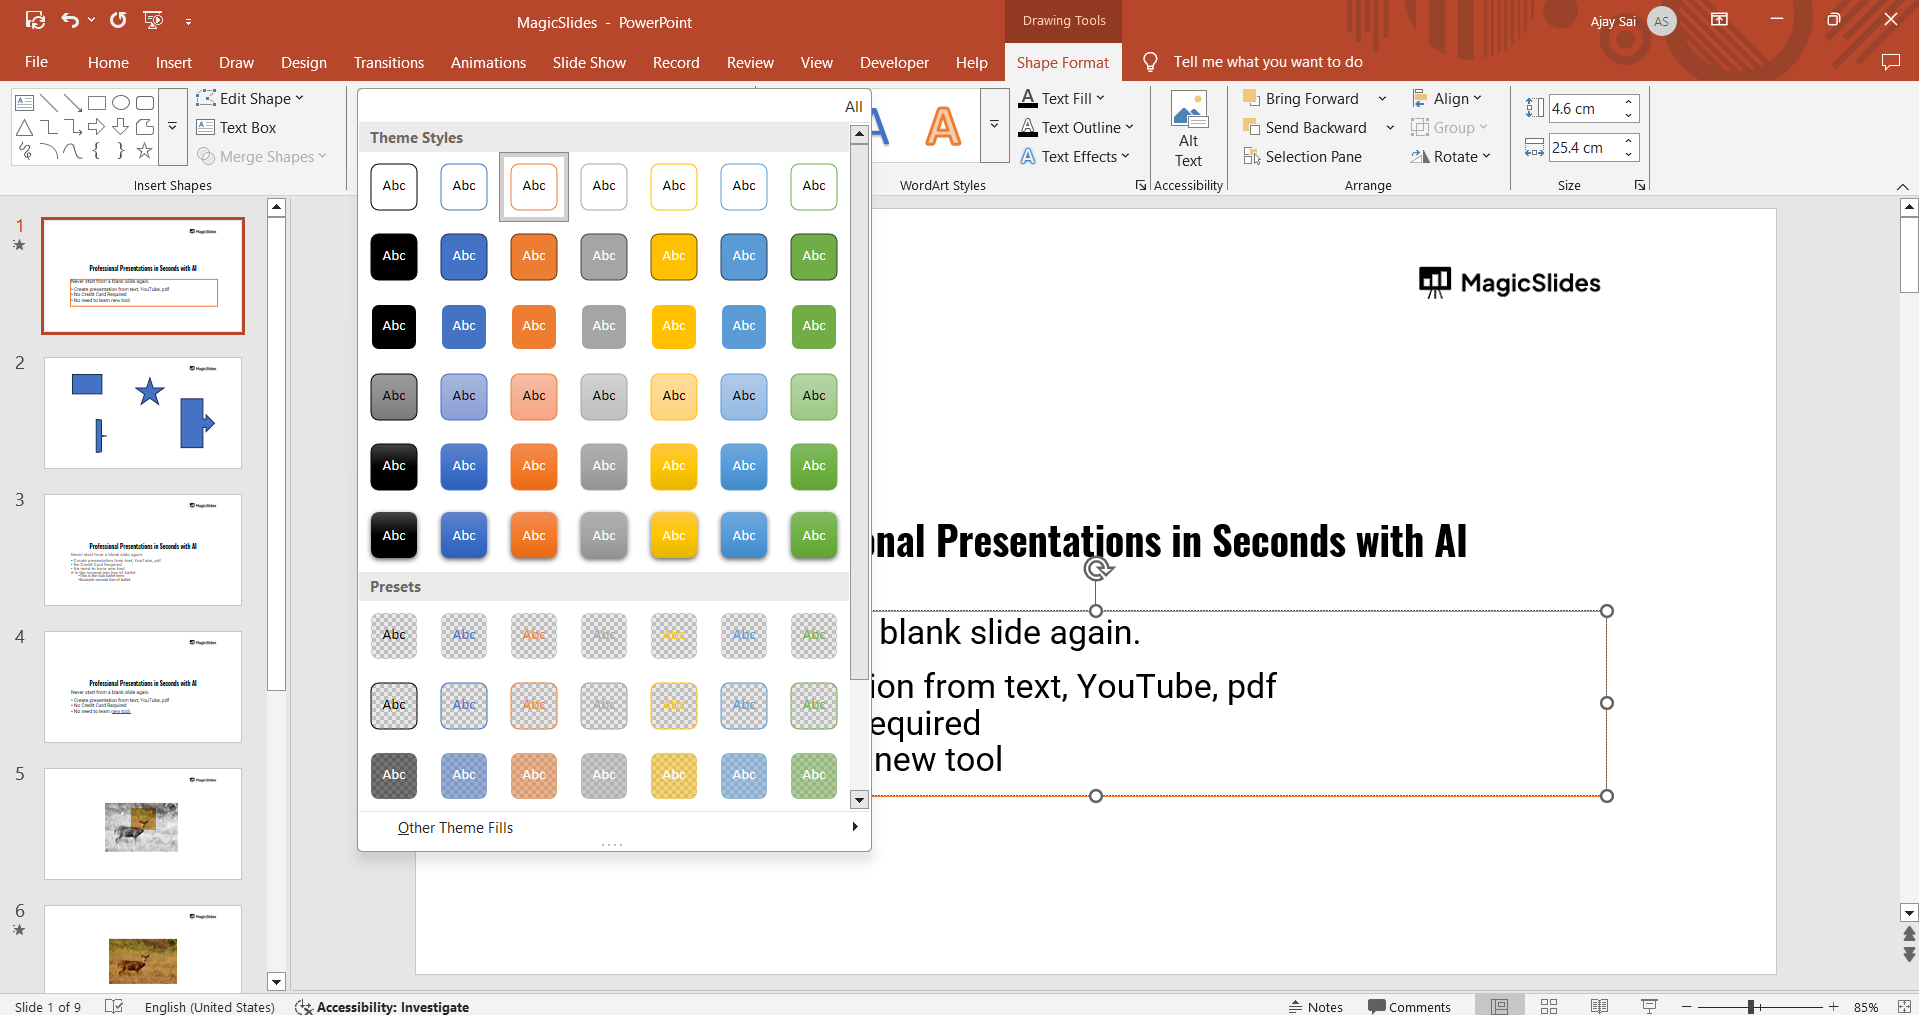The width and height of the screenshot is (1919, 1015).
Task: Choose the Curve shape tool
Action: pos(73,151)
